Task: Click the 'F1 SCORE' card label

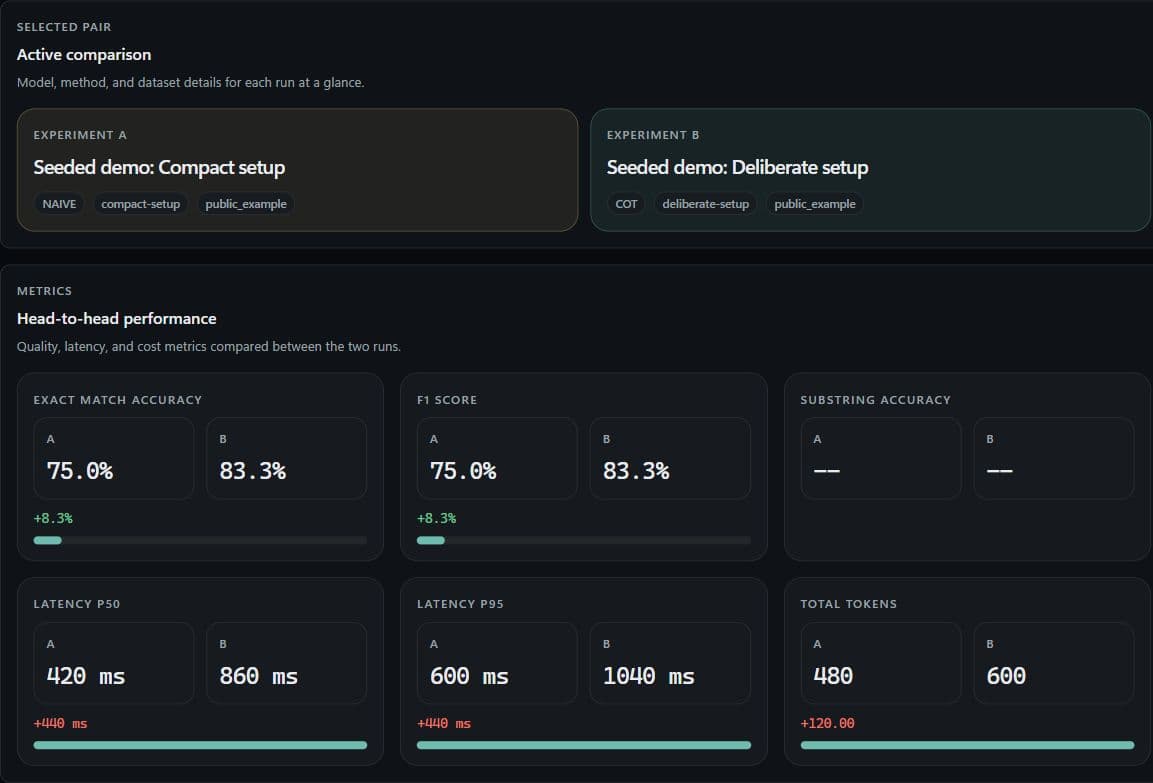Action: coord(447,400)
